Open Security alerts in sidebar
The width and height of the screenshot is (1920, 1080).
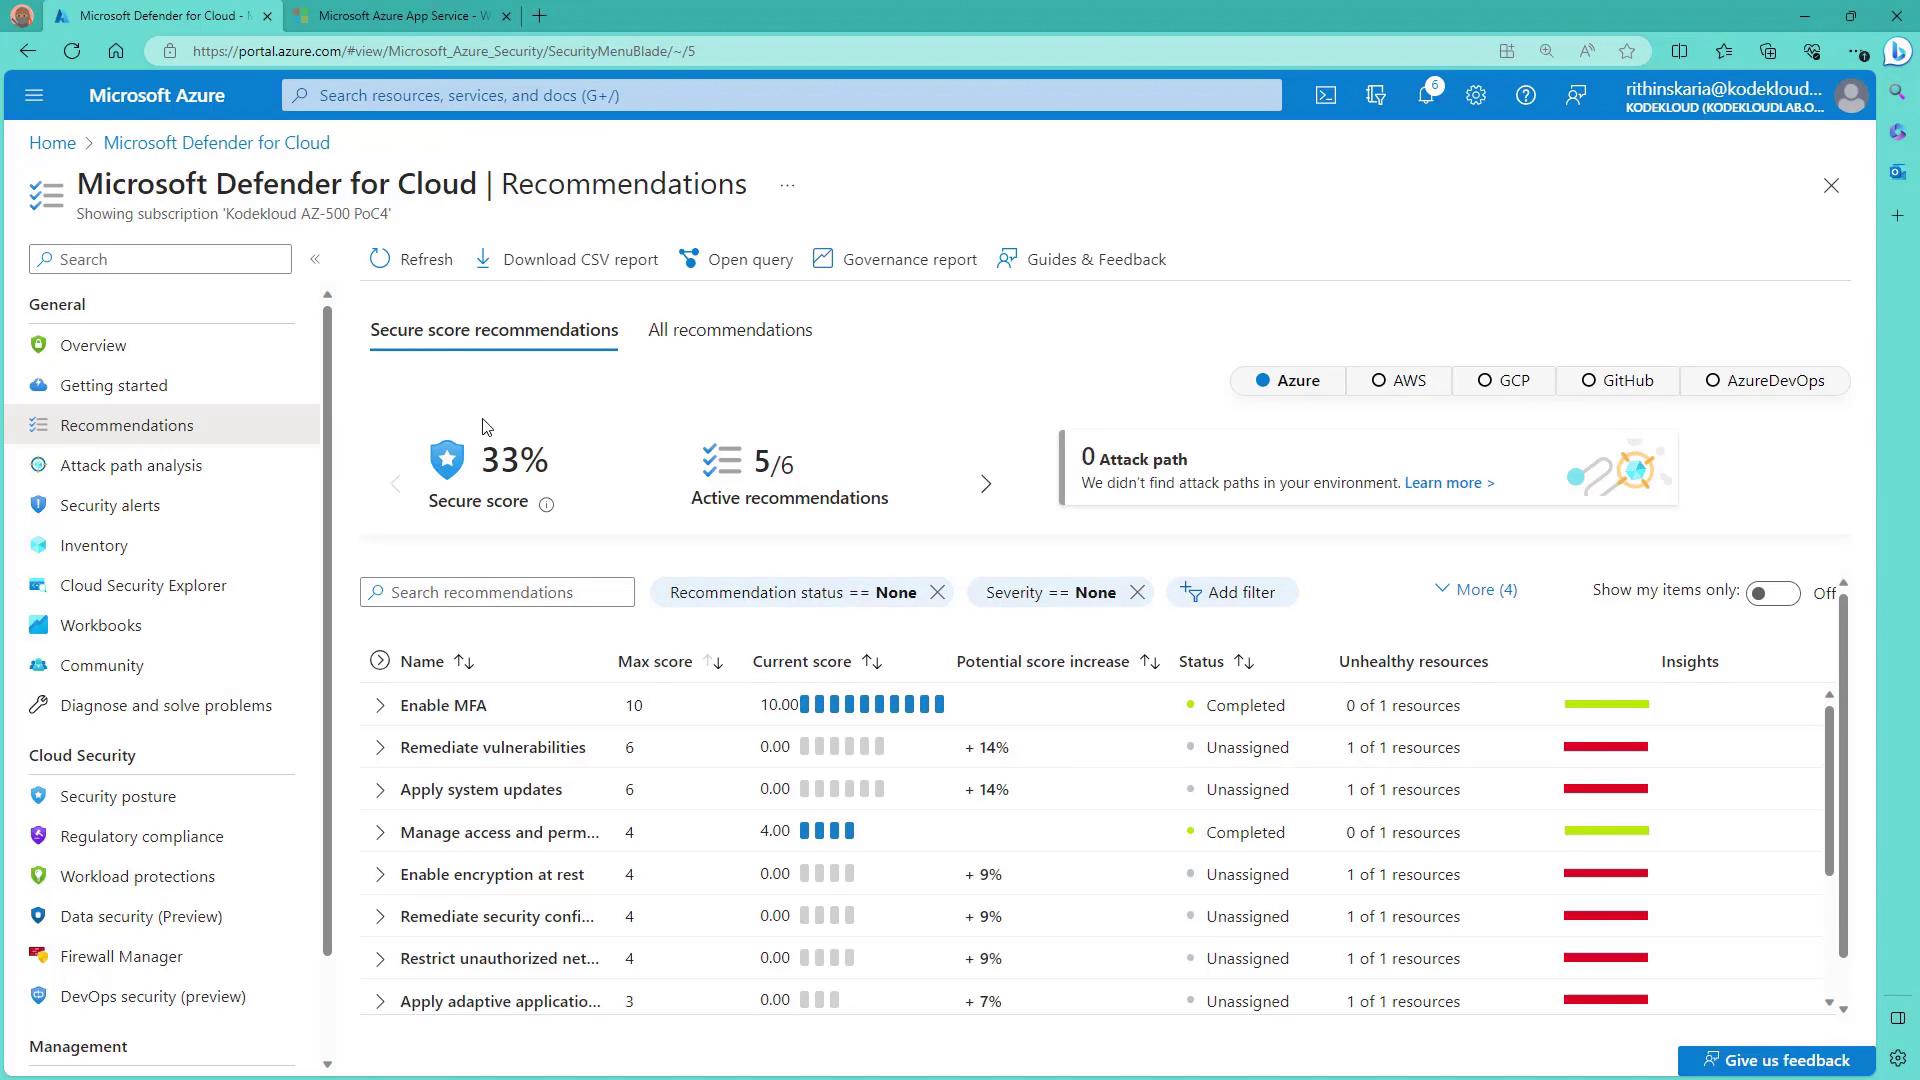[x=110, y=506]
